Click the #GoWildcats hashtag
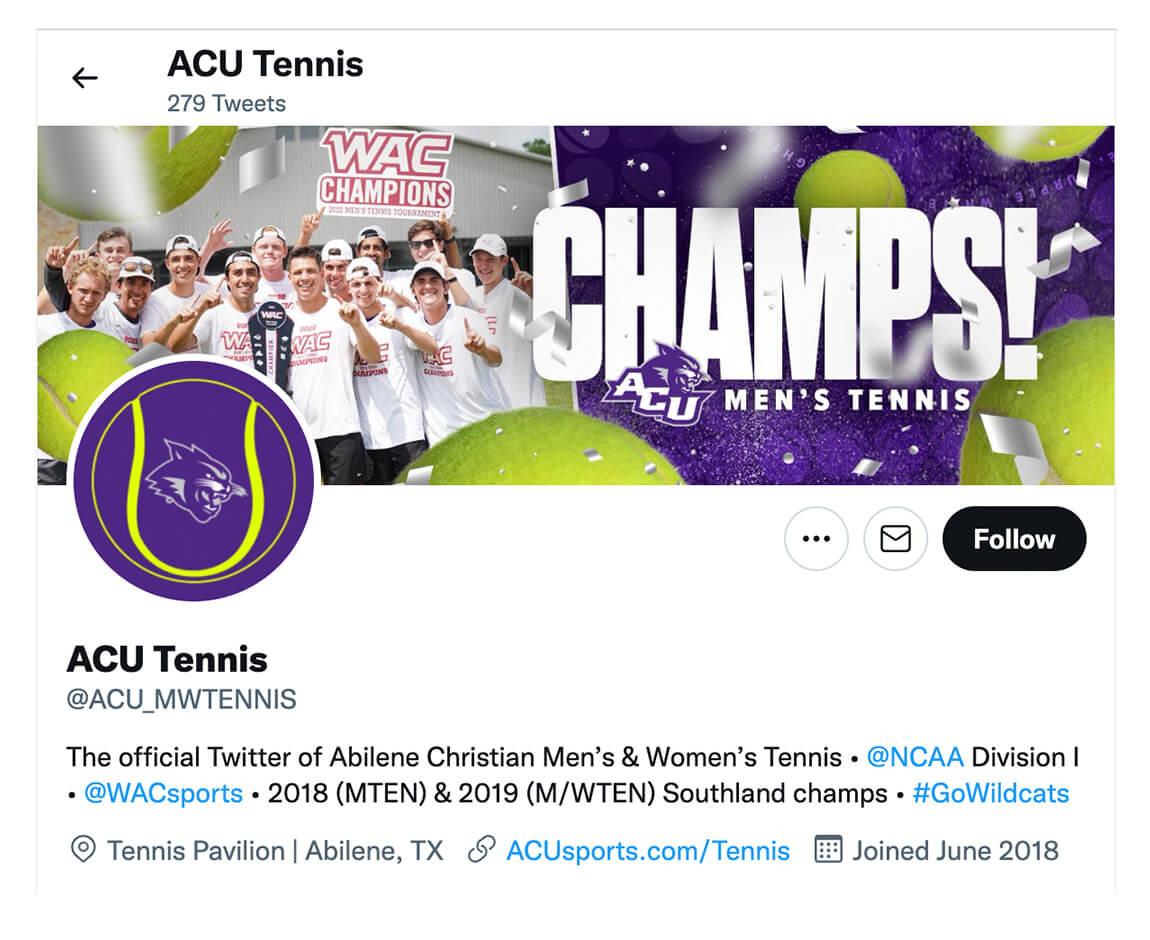Image resolution: width=1150 pixels, height=940 pixels. click(990, 794)
